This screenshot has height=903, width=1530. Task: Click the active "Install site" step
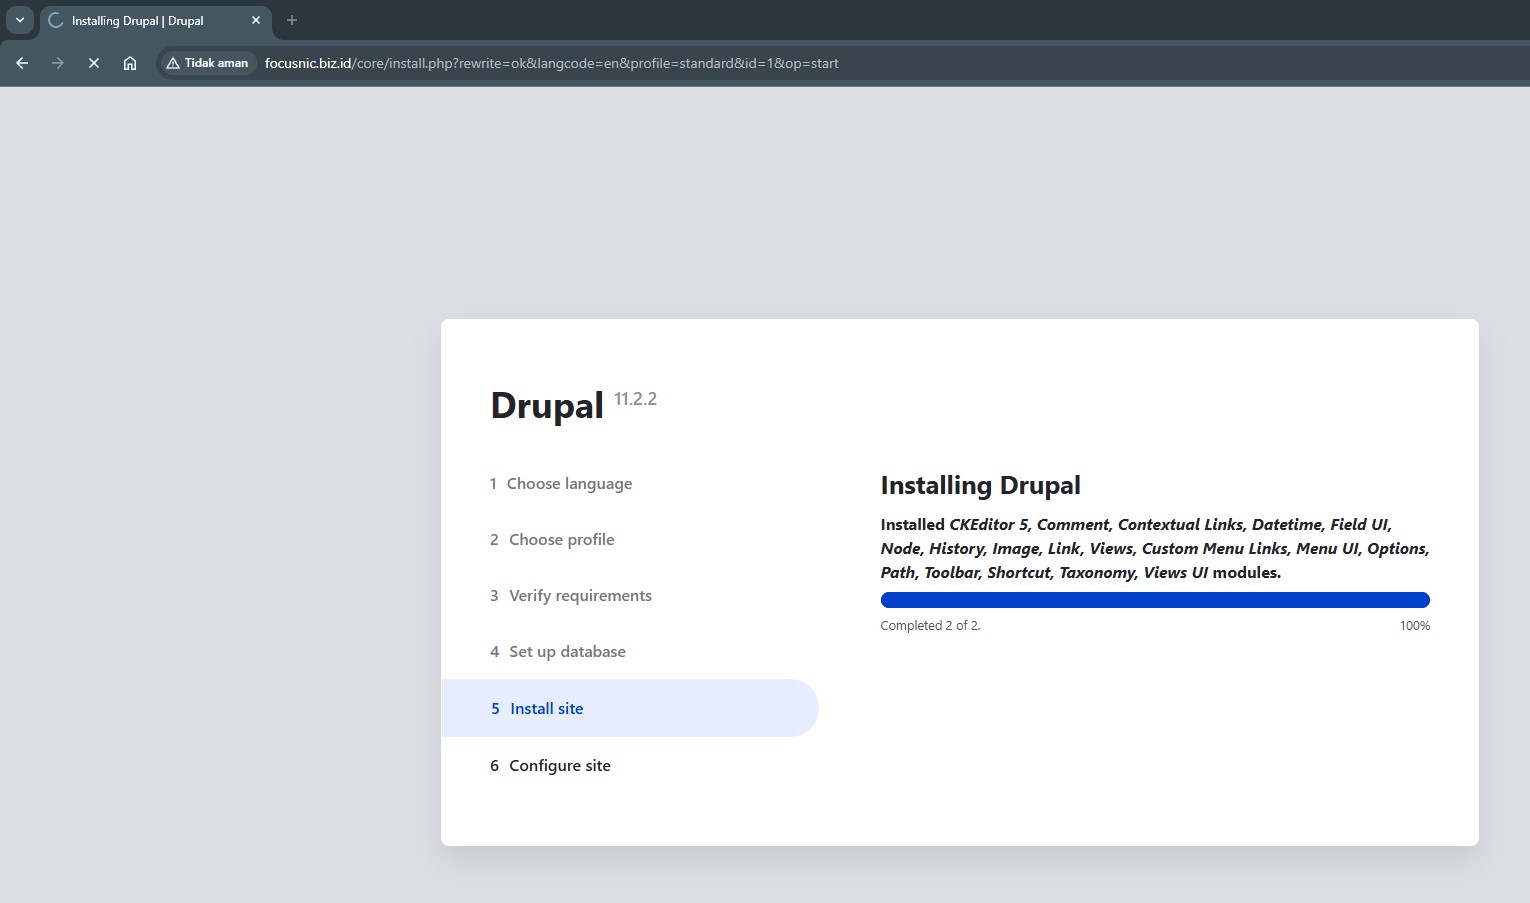click(x=546, y=709)
